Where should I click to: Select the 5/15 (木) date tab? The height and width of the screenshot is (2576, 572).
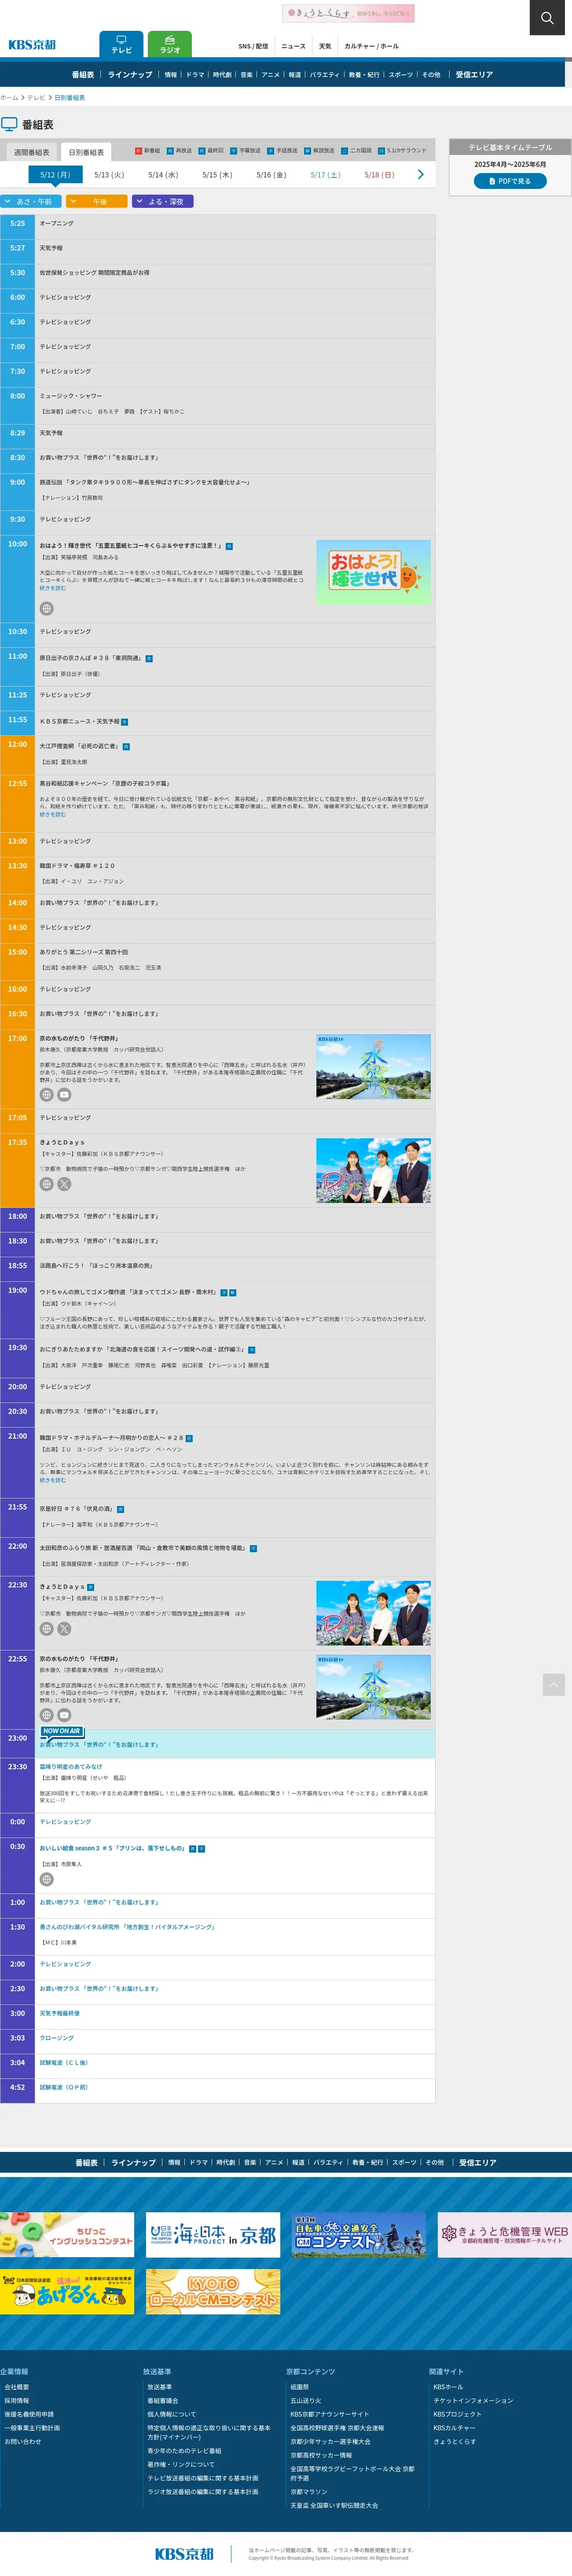pyautogui.click(x=217, y=175)
